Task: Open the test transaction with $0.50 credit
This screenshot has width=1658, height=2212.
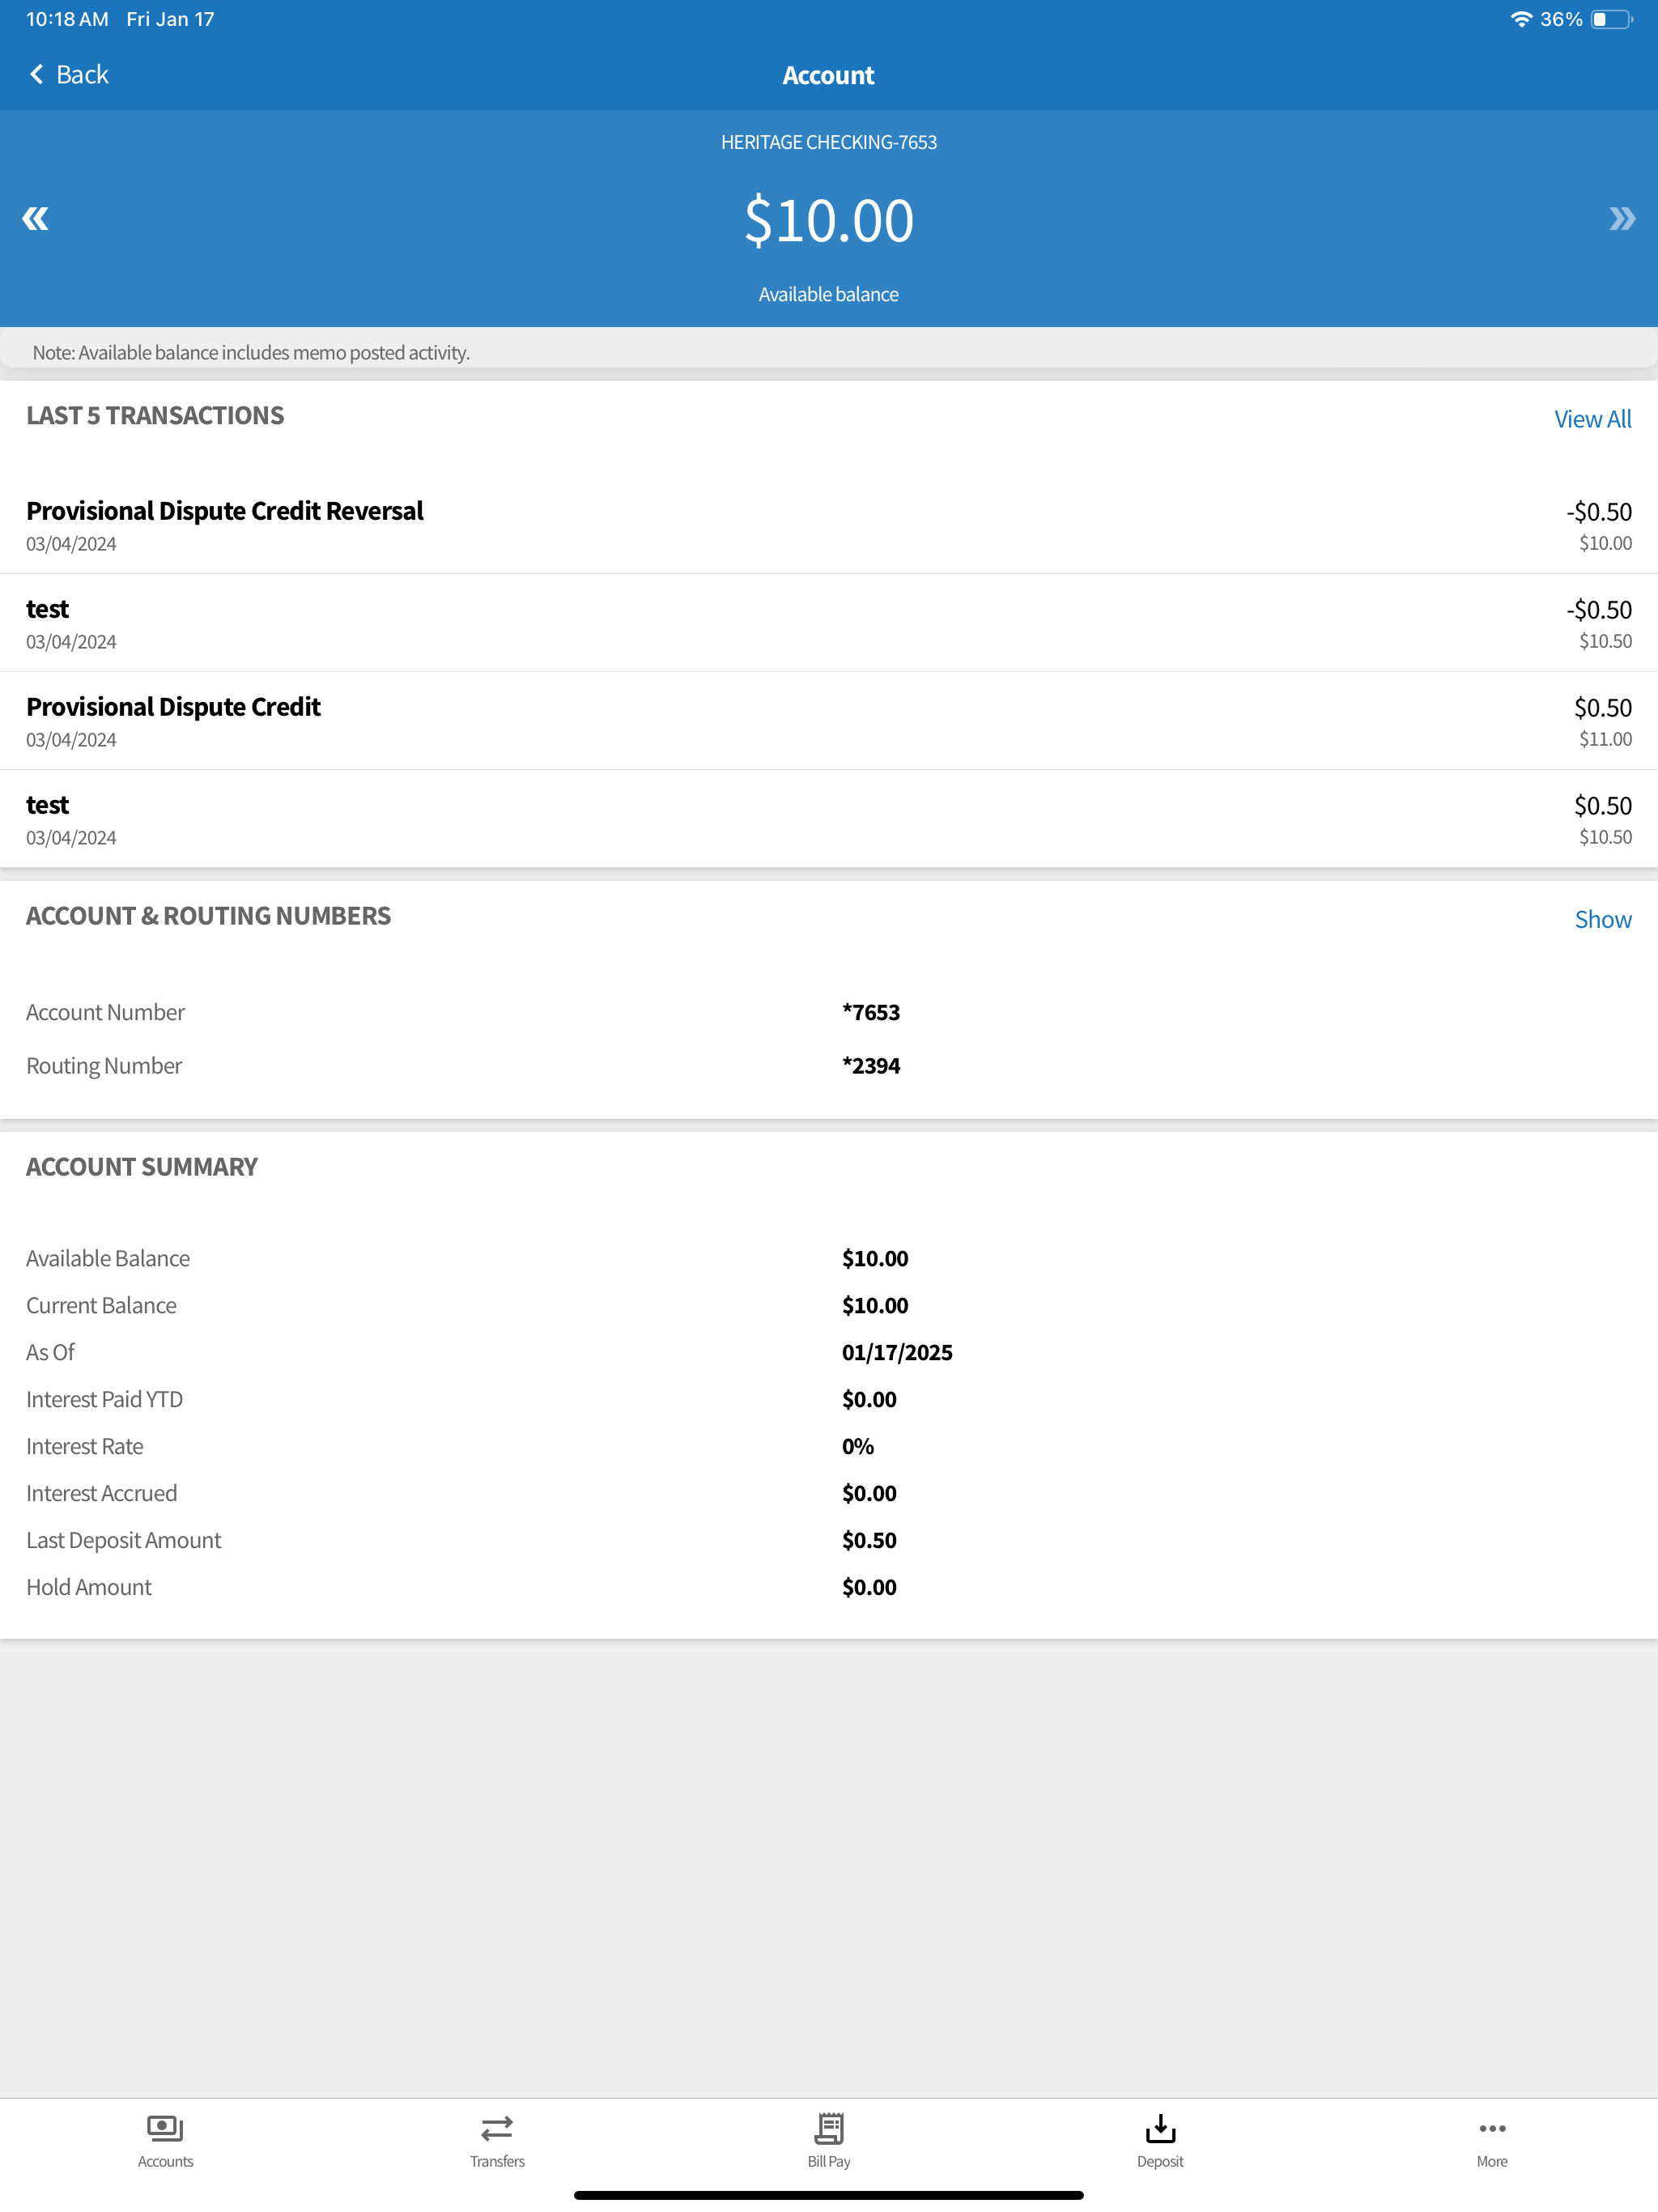Action: 829,819
